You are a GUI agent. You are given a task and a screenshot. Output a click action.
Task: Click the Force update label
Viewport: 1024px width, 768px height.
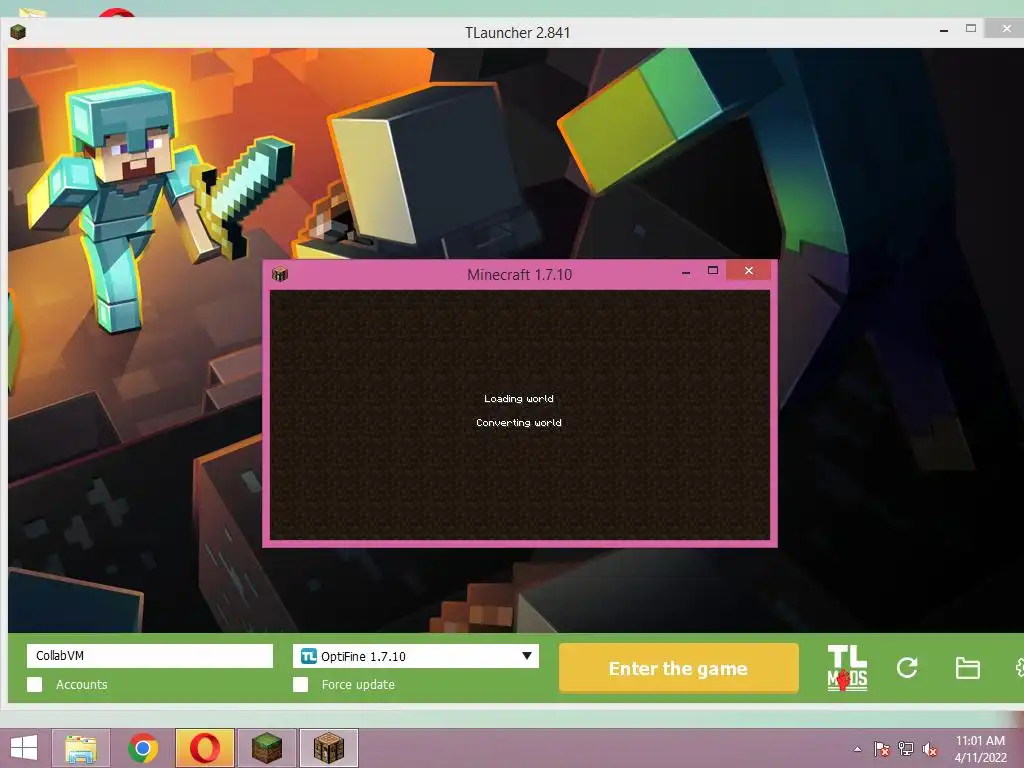358,684
